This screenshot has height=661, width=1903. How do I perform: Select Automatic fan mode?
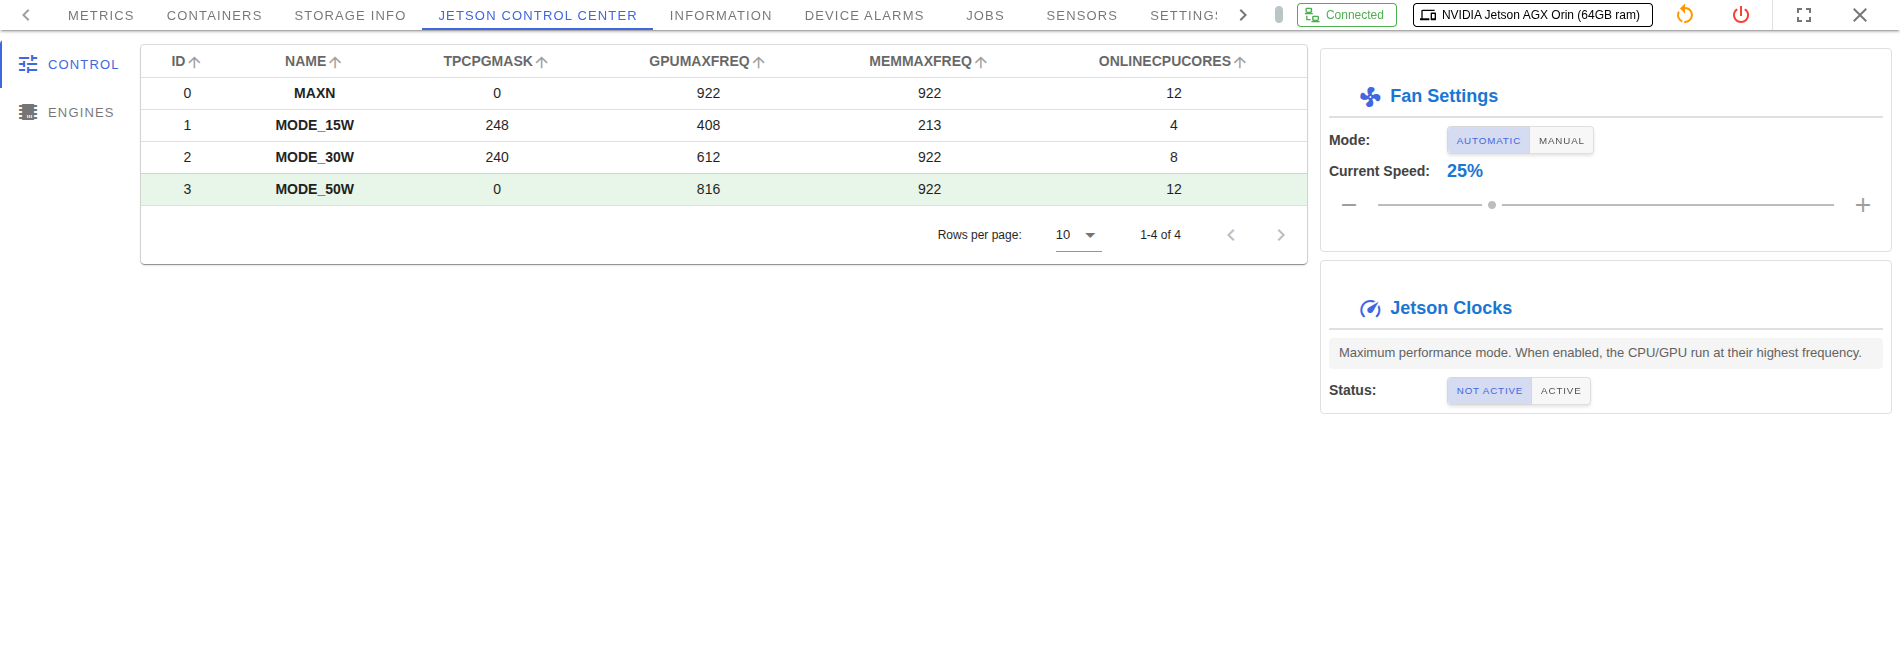tap(1488, 141)
